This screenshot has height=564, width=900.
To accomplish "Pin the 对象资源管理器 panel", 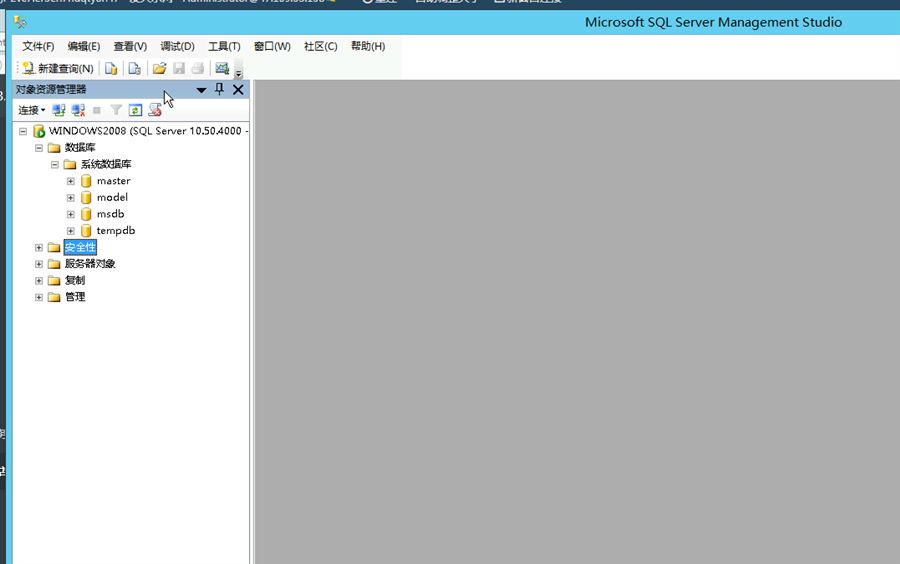I will point(220,90).
